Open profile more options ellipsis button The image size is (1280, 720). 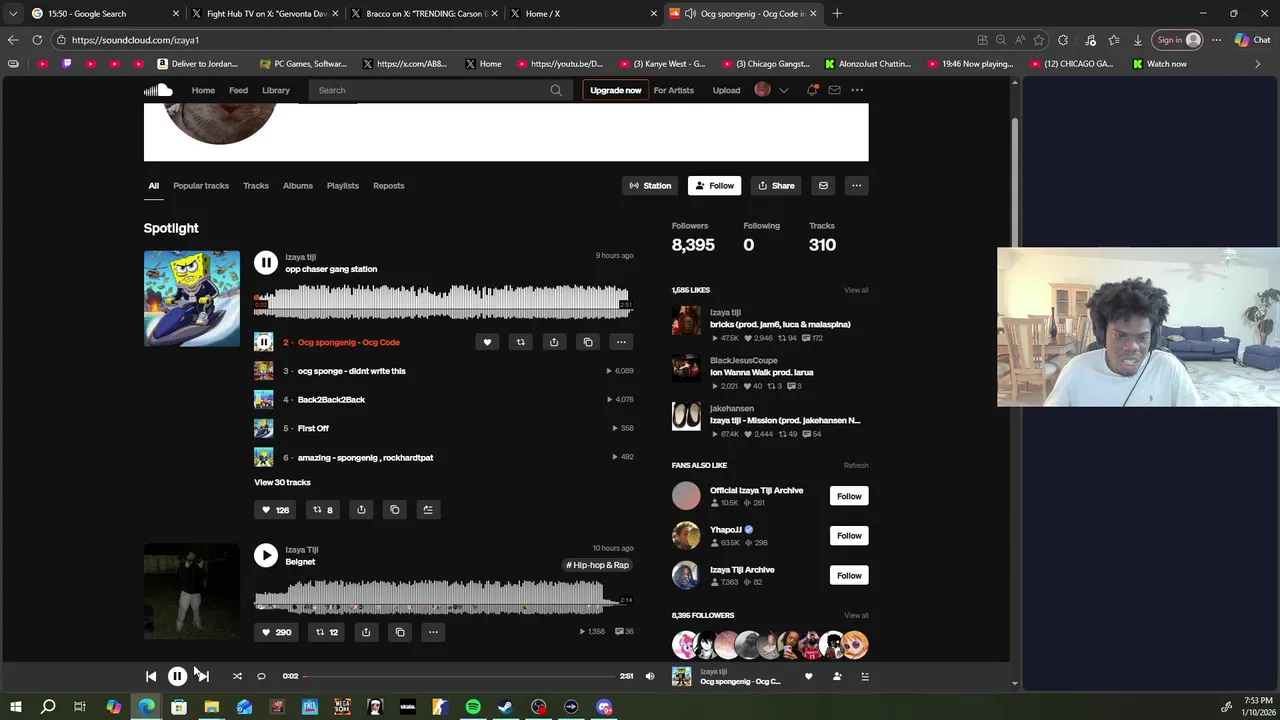pyautogui.click(x=856, y=185)
